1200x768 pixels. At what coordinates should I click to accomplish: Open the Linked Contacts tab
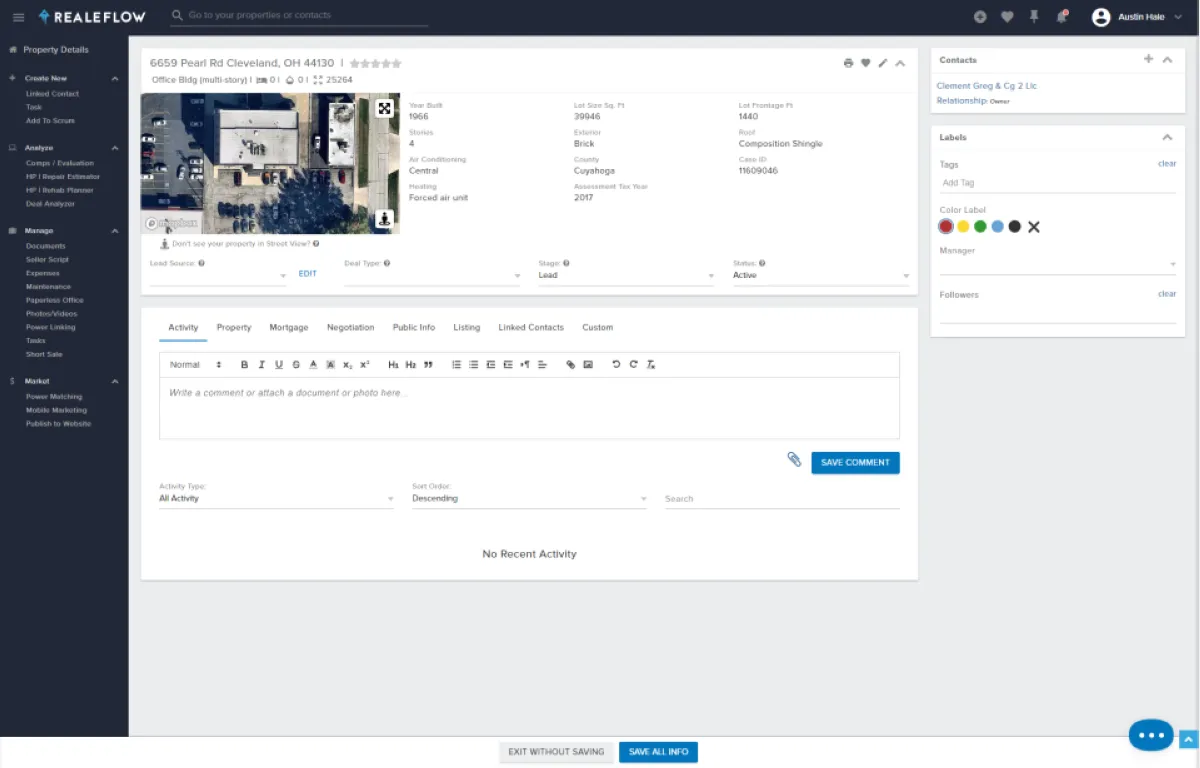(x=531, y=327)
